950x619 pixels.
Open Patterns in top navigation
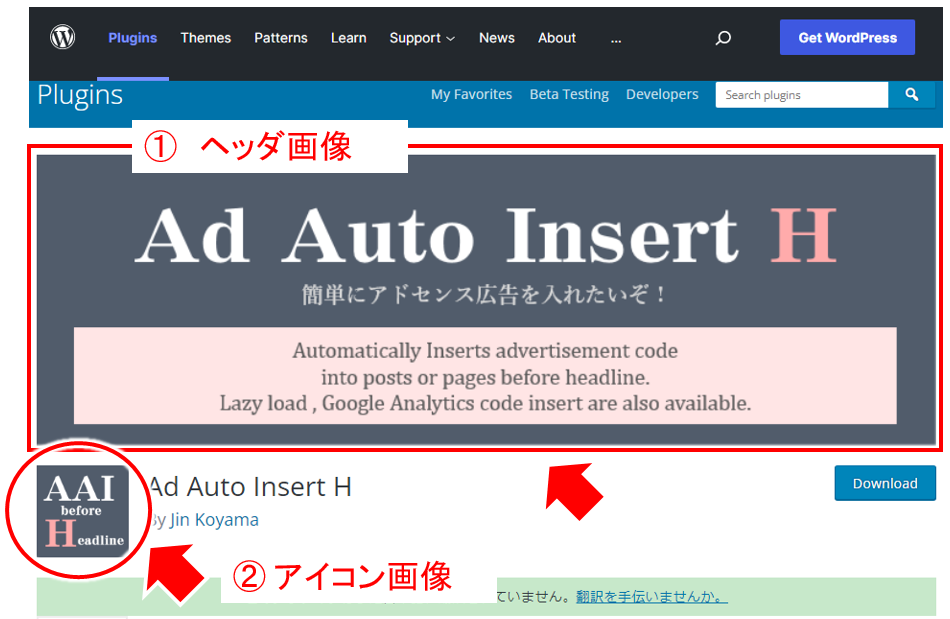coord(281,38)
